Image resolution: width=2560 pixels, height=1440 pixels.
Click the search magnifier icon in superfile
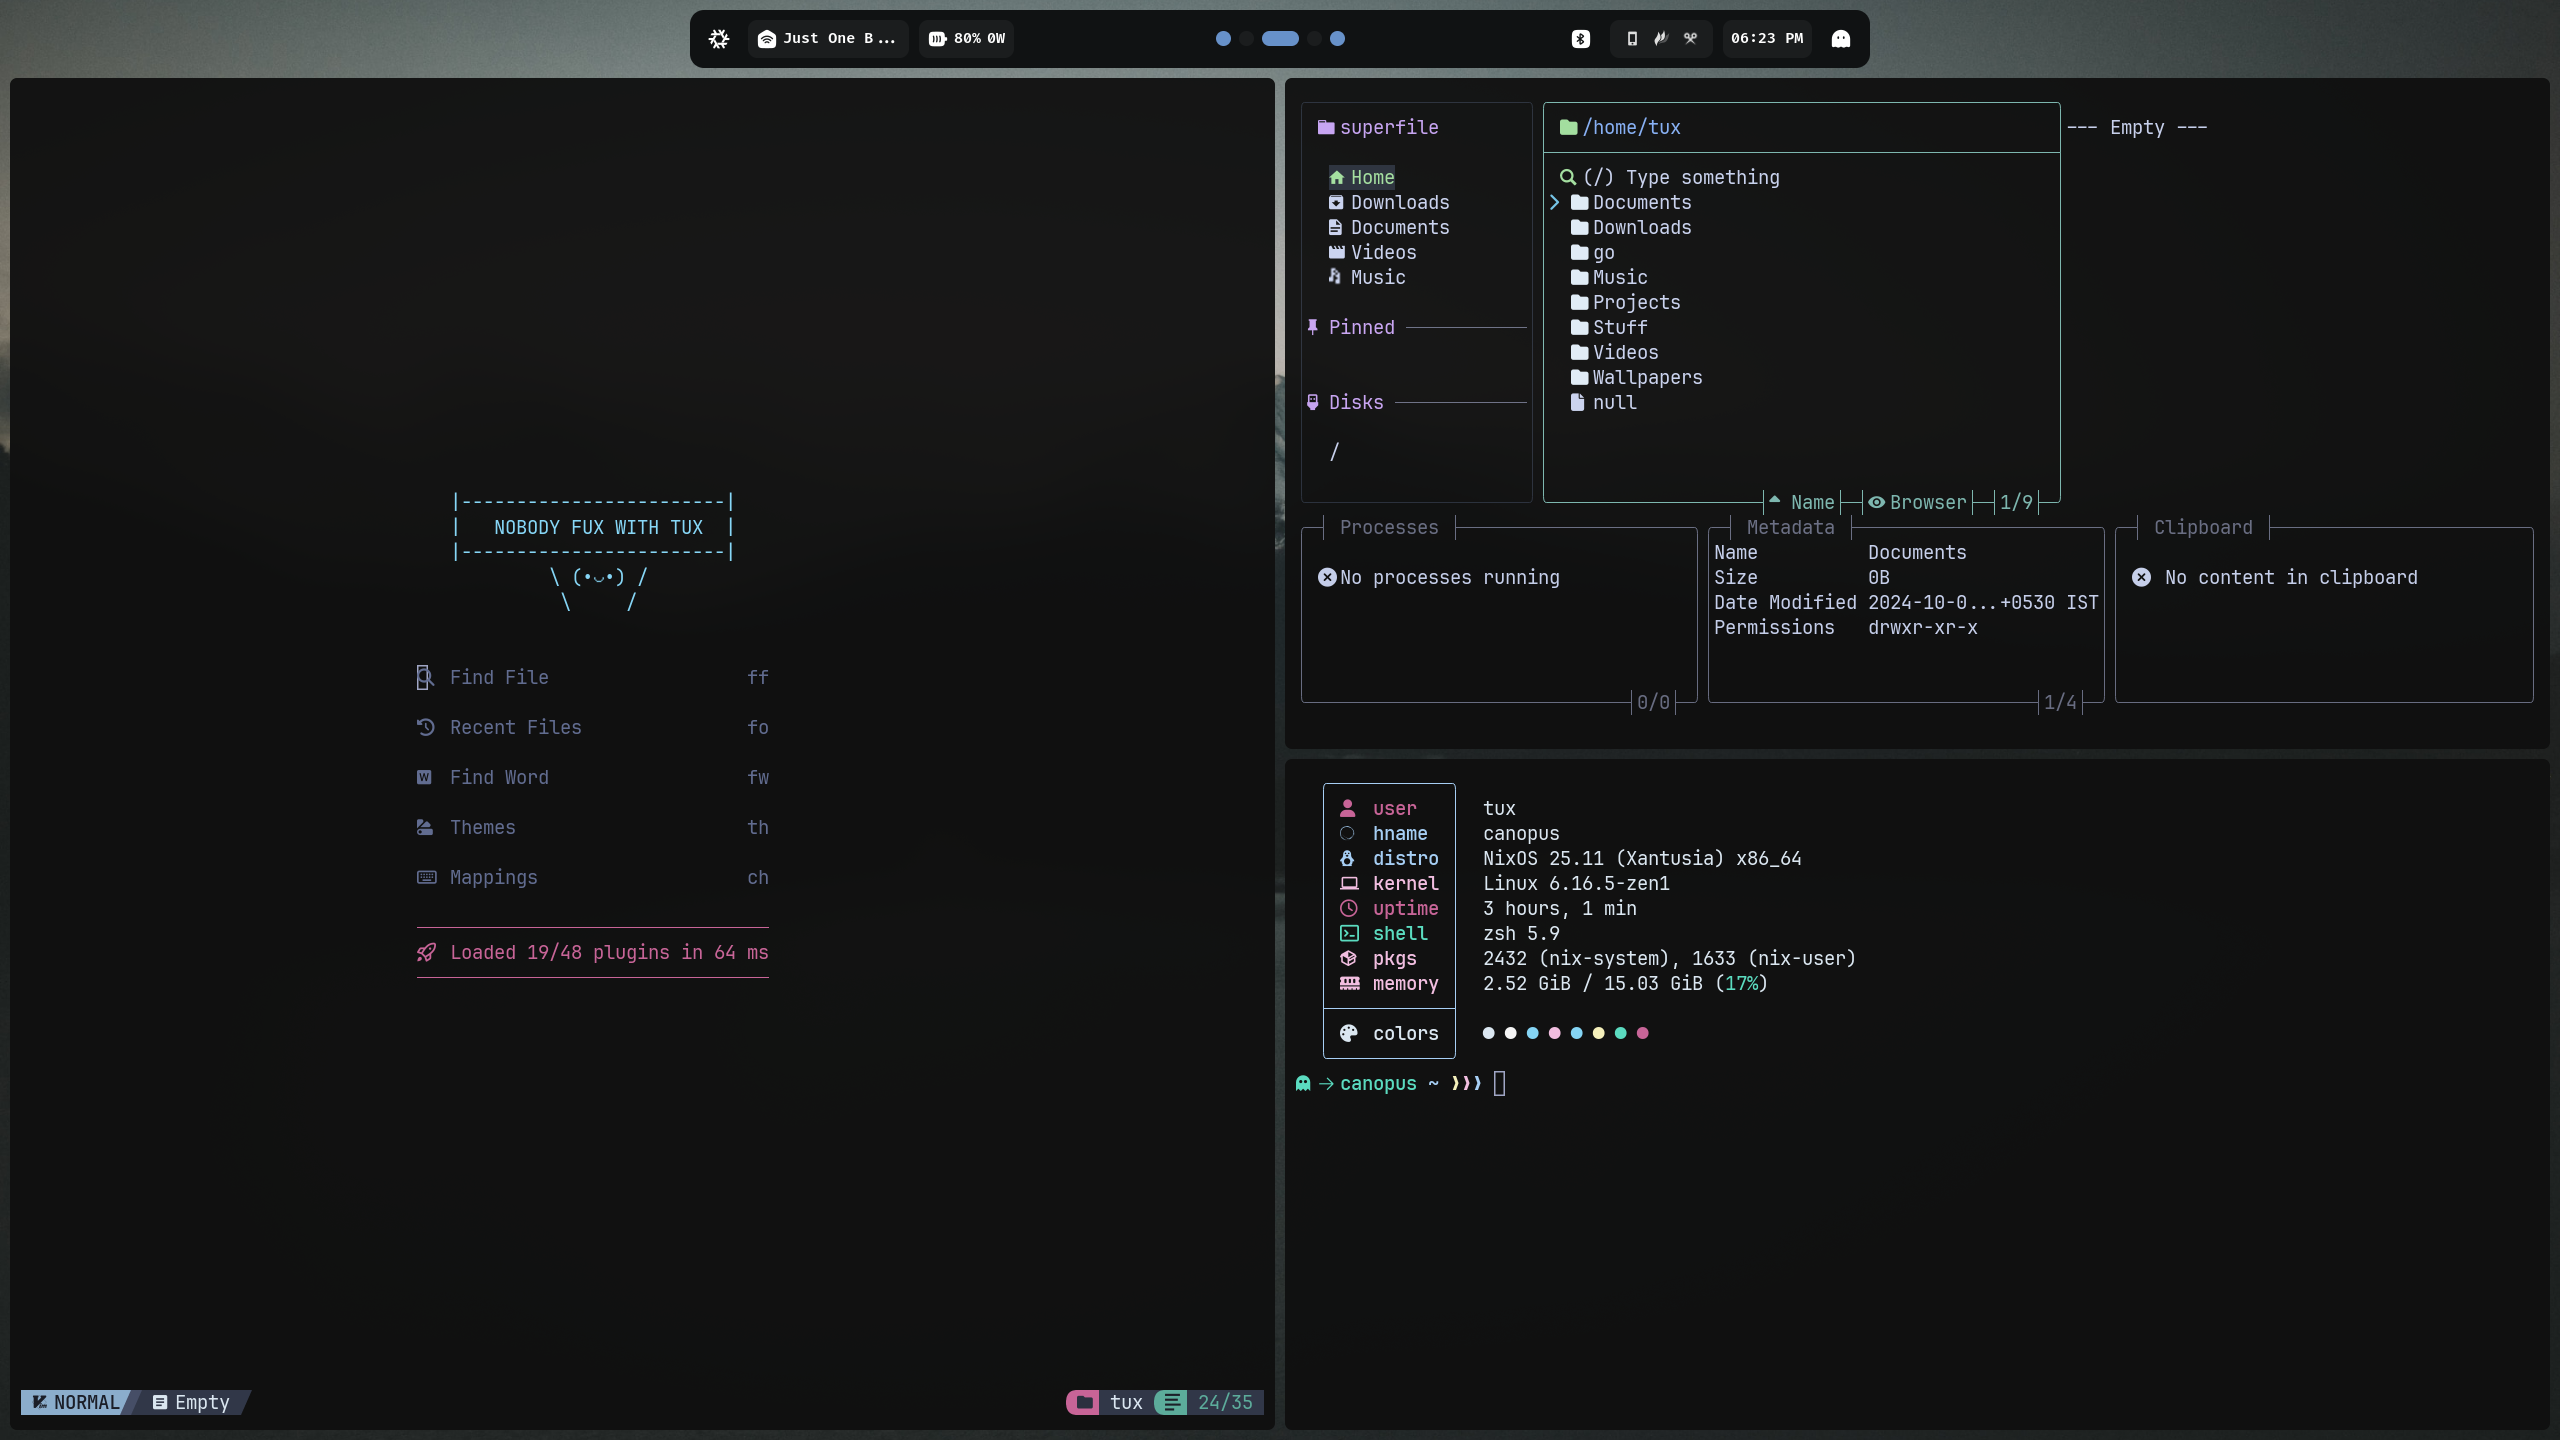click(1568, 178)
